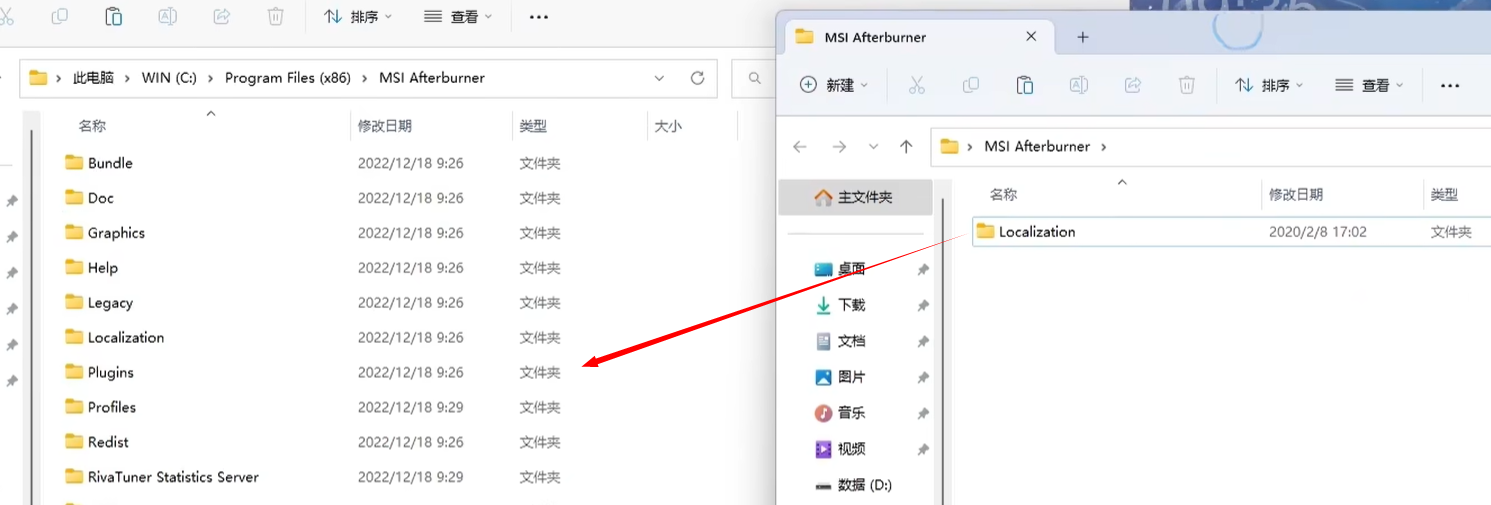Open more options ellipsis in right window
1491x505 pixels.
click(1450, 86)
